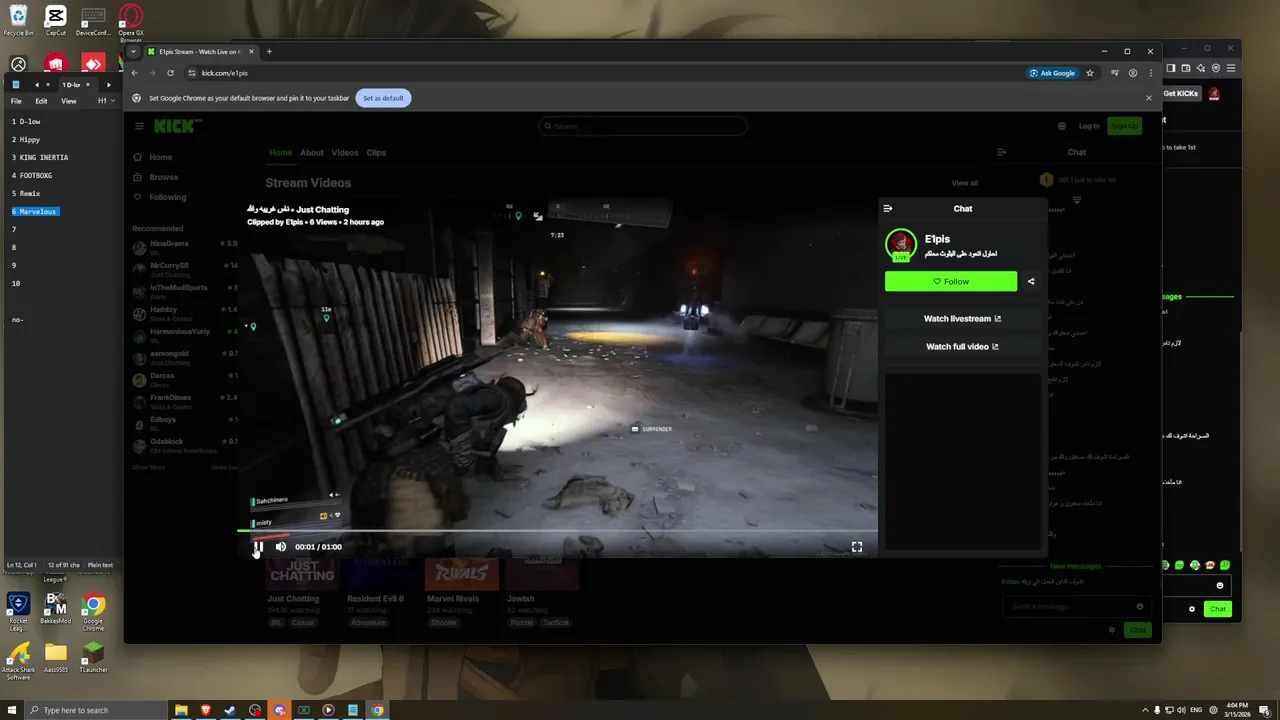Click the '2 Hippy' line
This screenshot has height=720, width=1280.
tap(26, 140)
